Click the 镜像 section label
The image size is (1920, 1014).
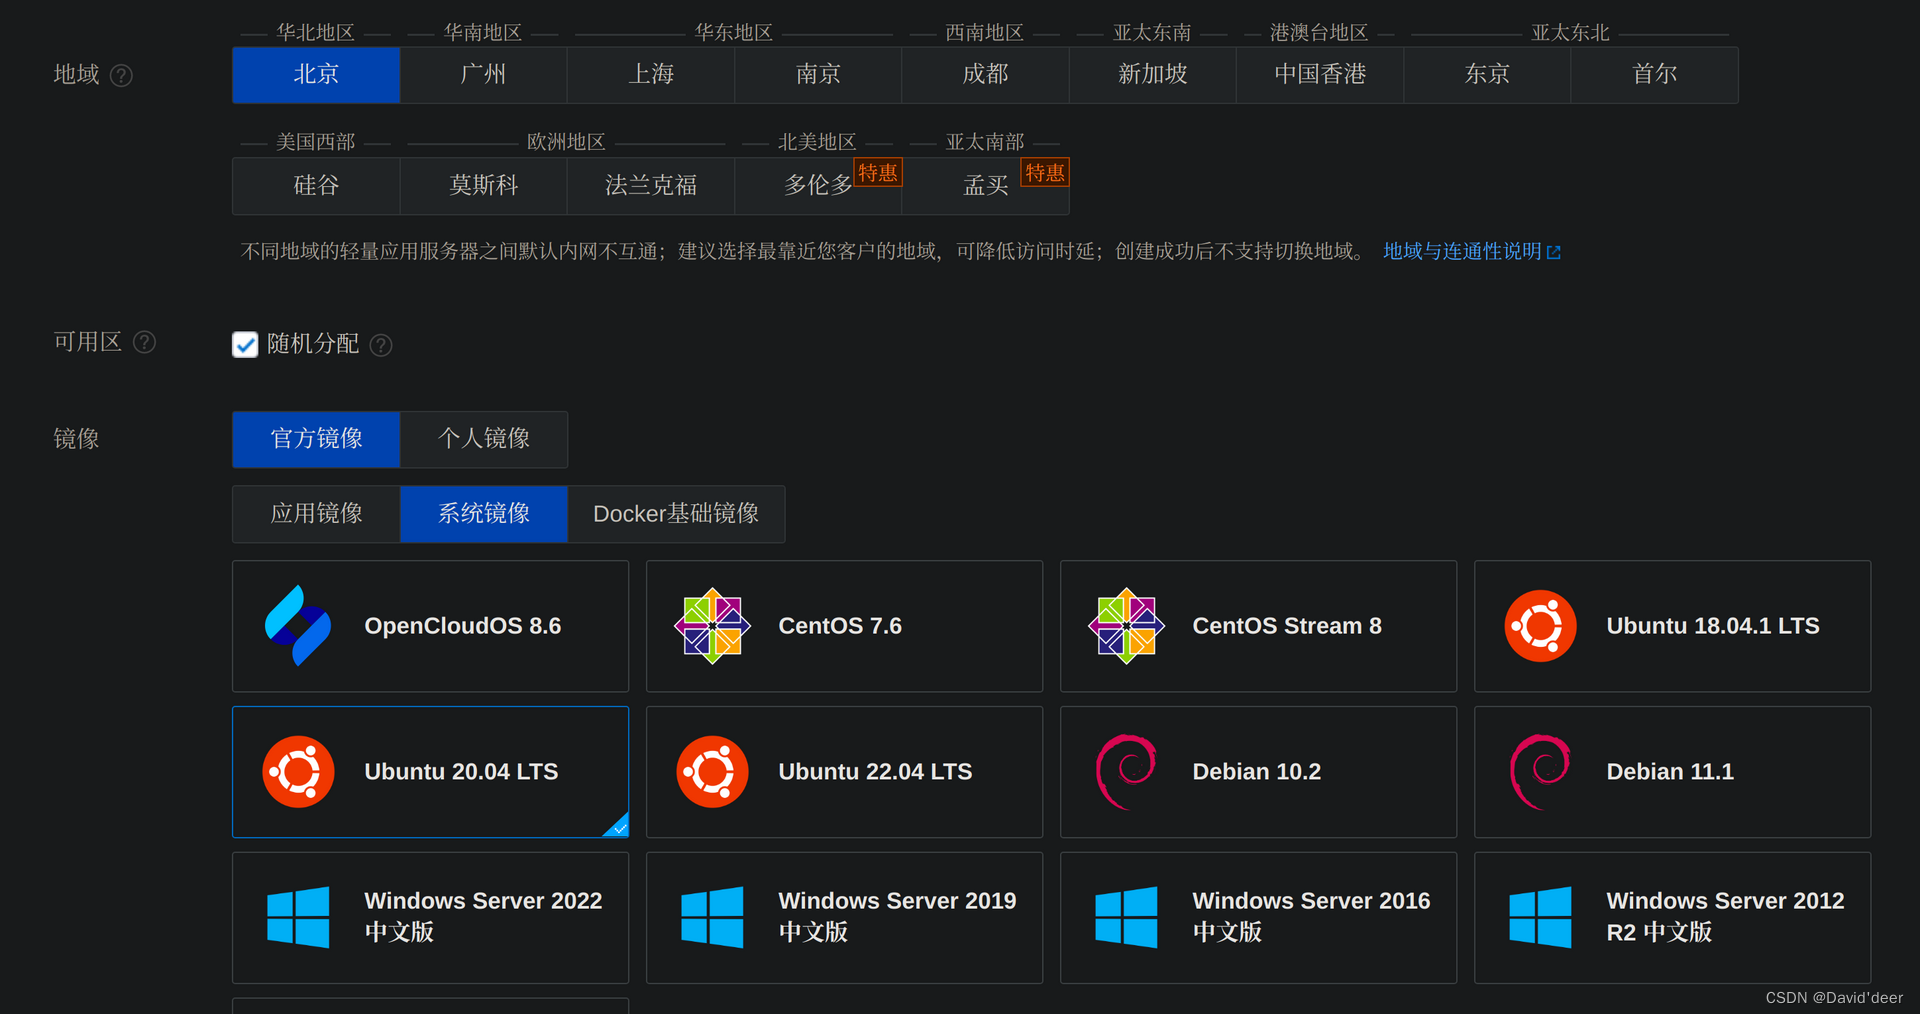point(76,439)
